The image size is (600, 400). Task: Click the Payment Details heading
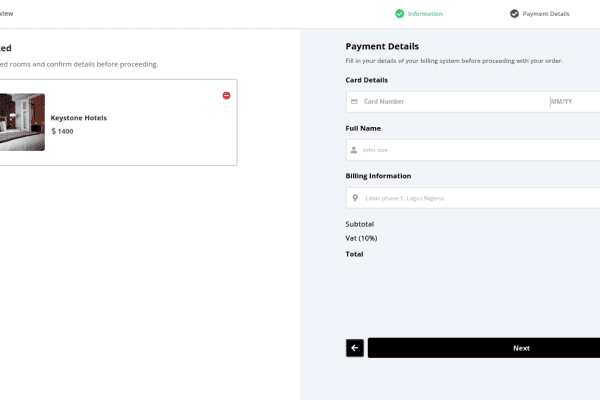tap(382, 46)
